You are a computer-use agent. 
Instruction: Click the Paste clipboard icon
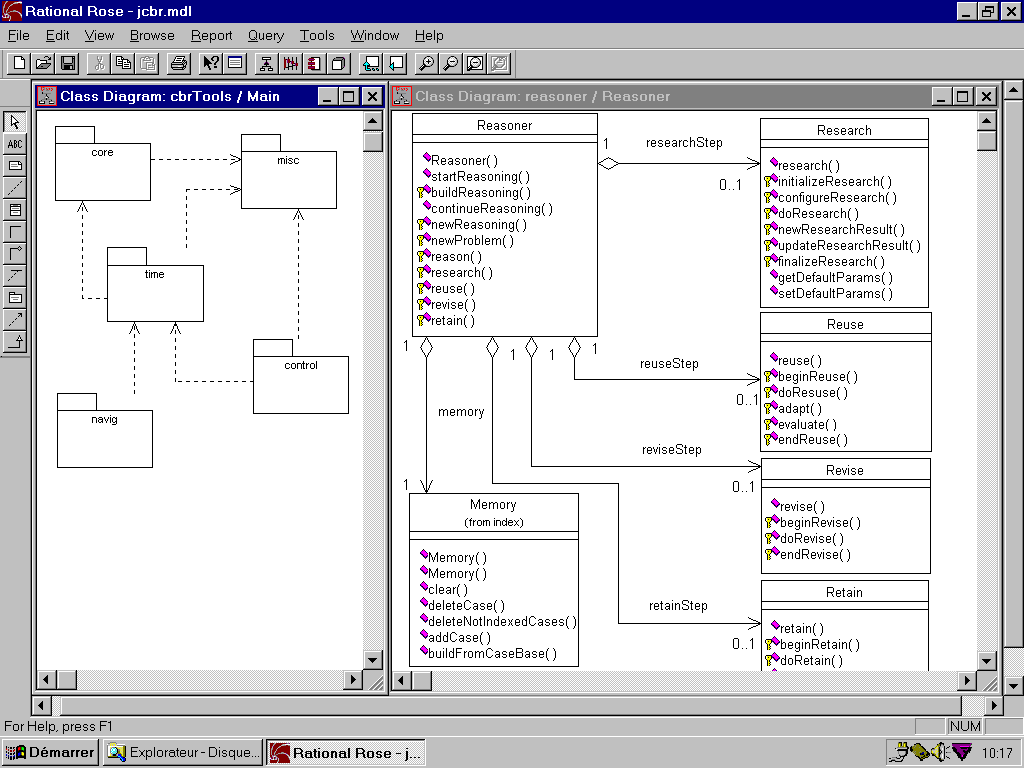point(148,63)
